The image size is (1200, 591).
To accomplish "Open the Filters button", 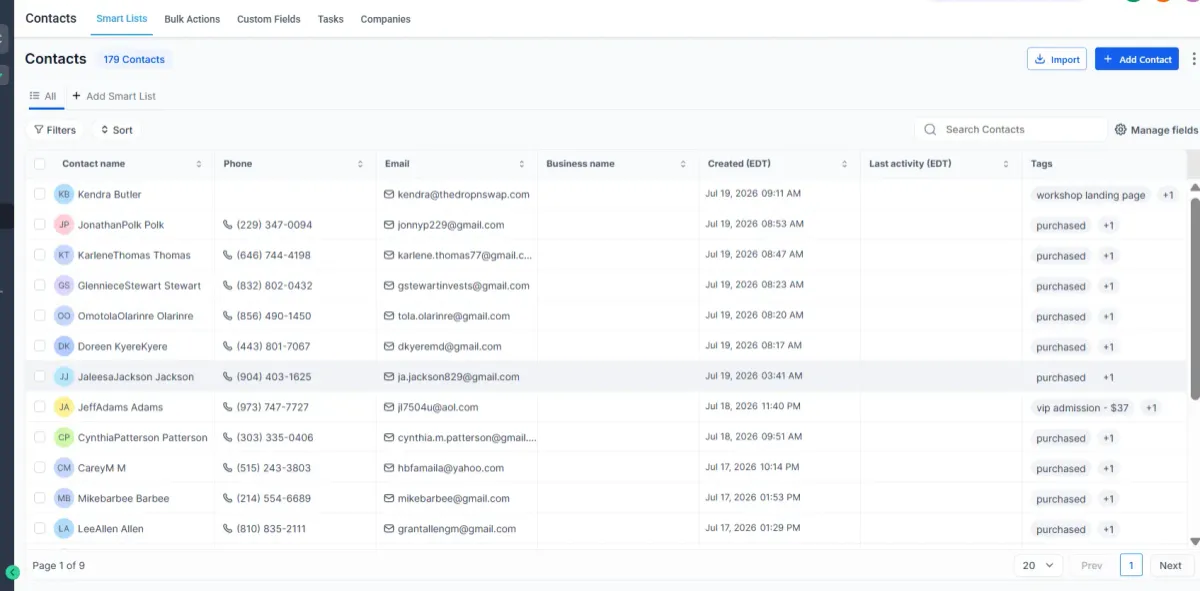I will 55,130.
